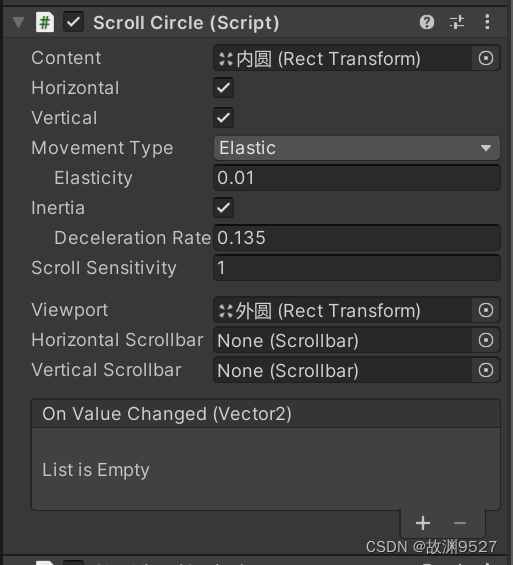Open object picker for Vertical Scrollbar
Viewport: 513px width, 565px height.
[x=486, y=370]
